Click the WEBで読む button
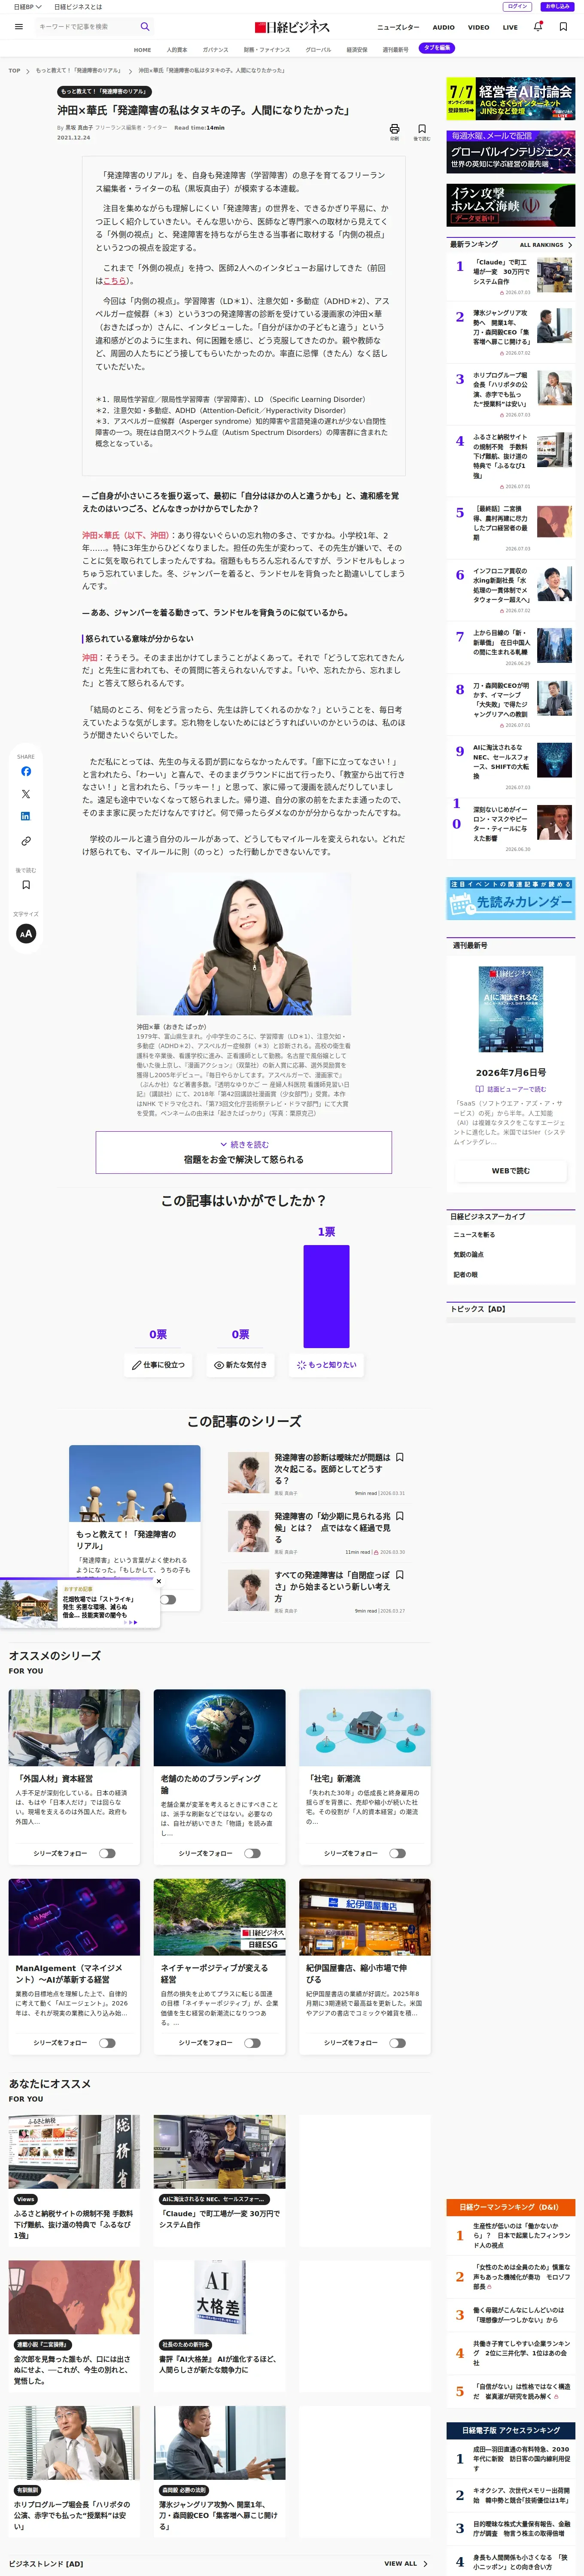 [x=511, y=1170]
